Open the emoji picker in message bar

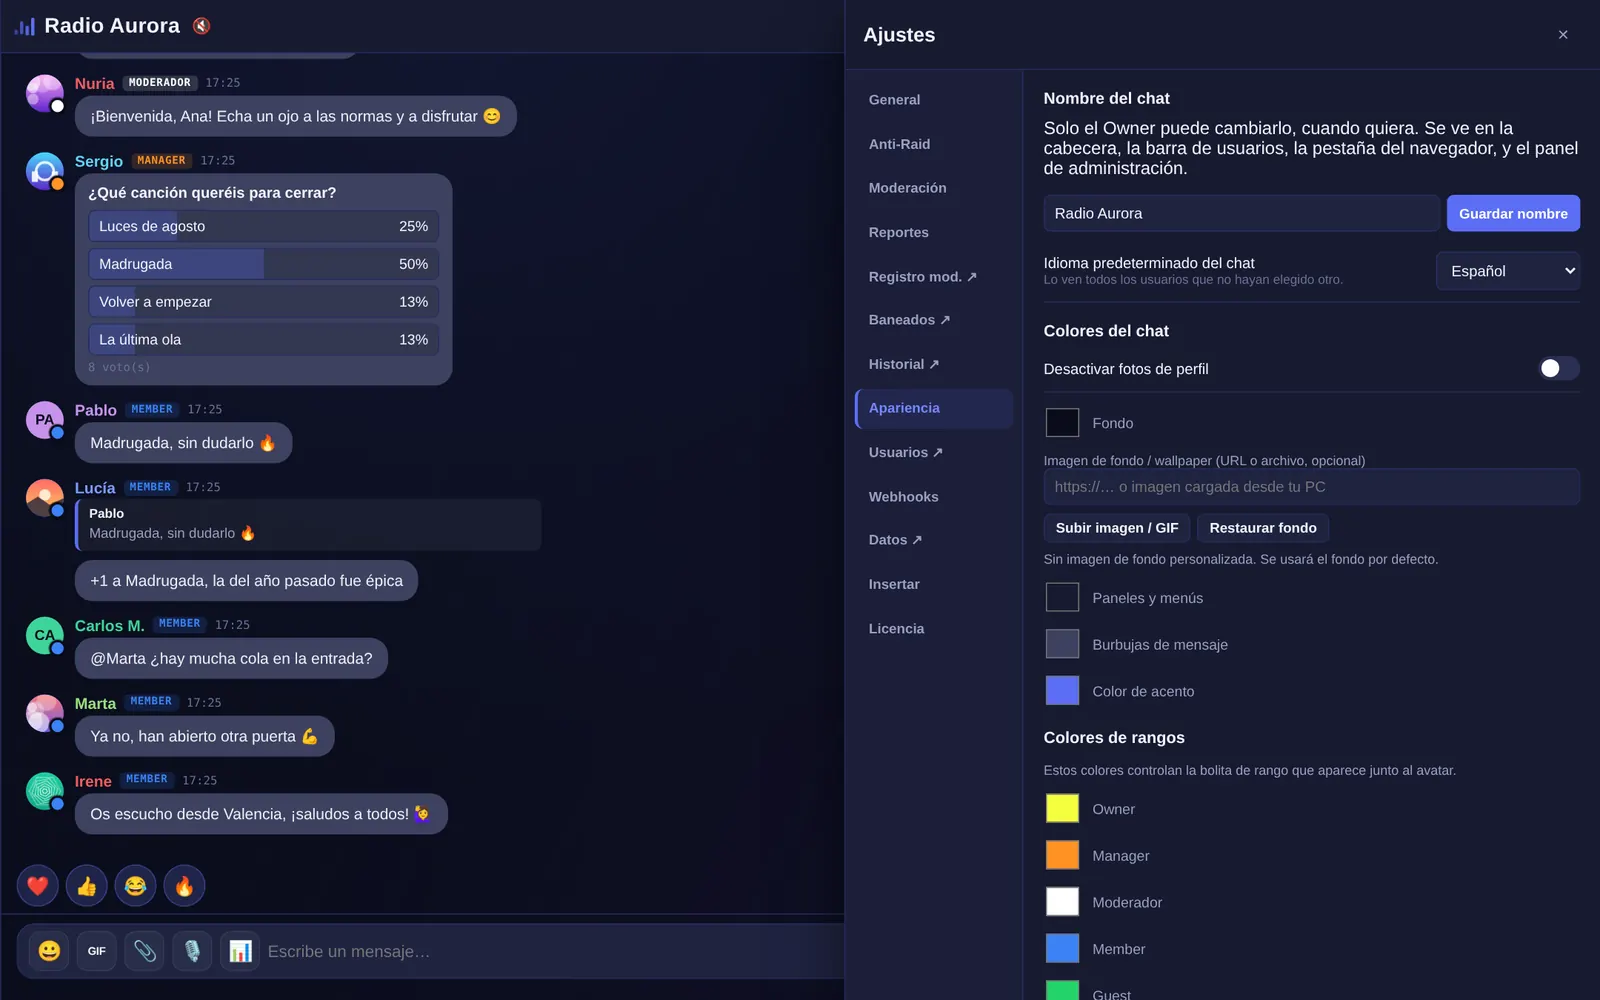tap(49, 951)
